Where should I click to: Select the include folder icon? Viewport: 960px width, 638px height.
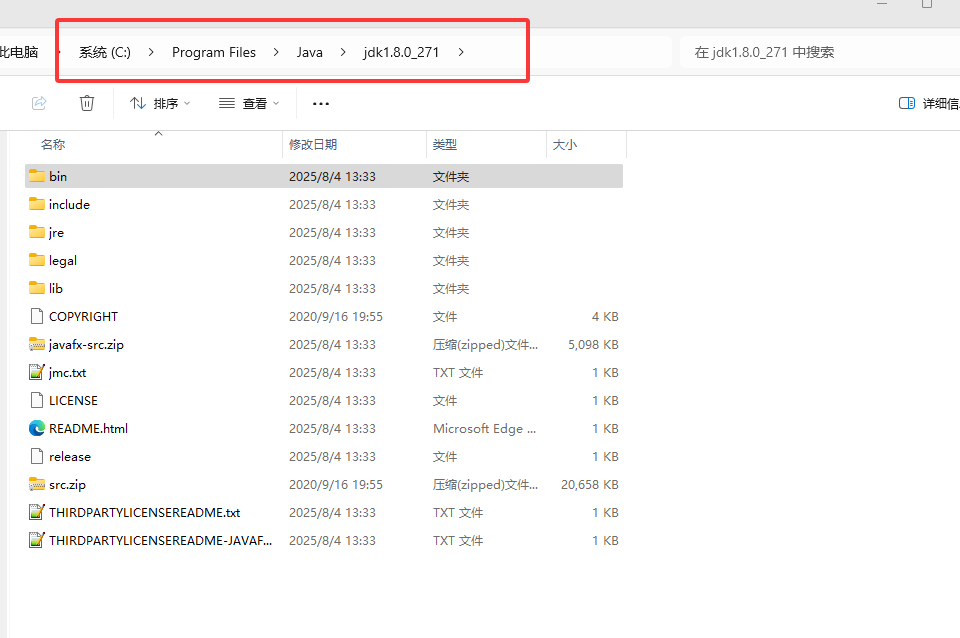[37, 205]
